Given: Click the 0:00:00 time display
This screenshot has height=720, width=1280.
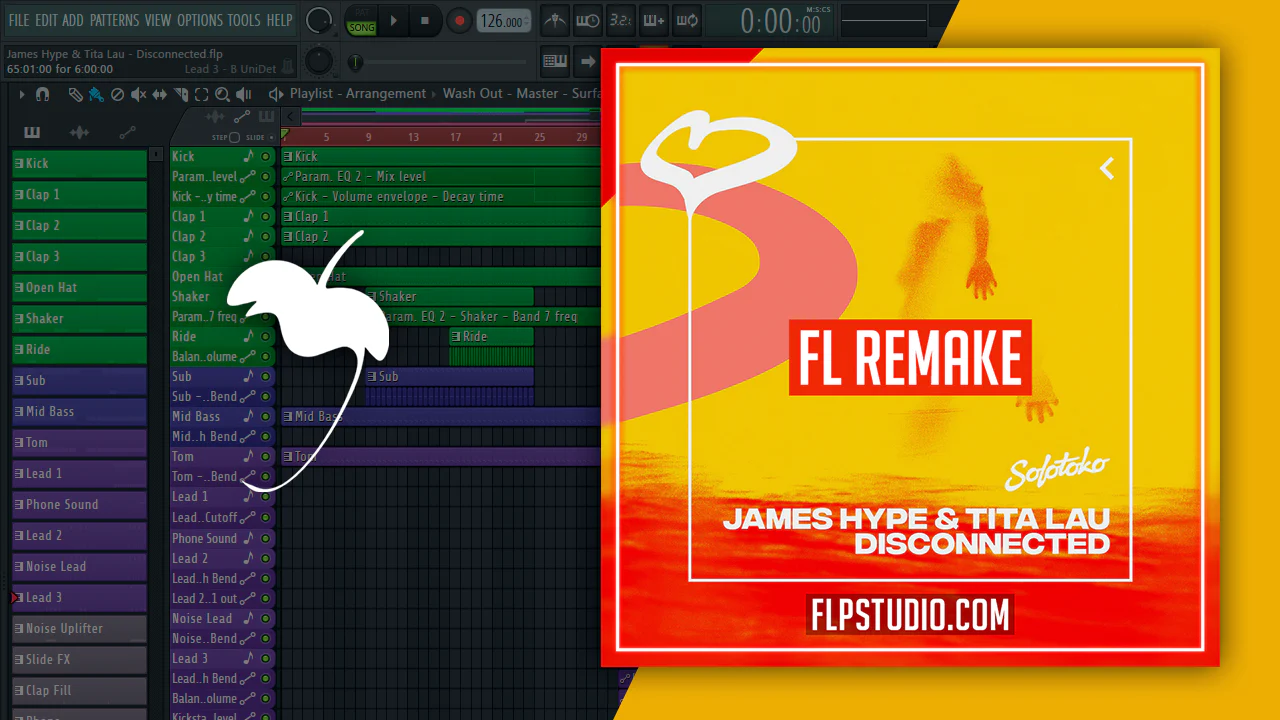Looking at the screenshot, I should (781, 21).
